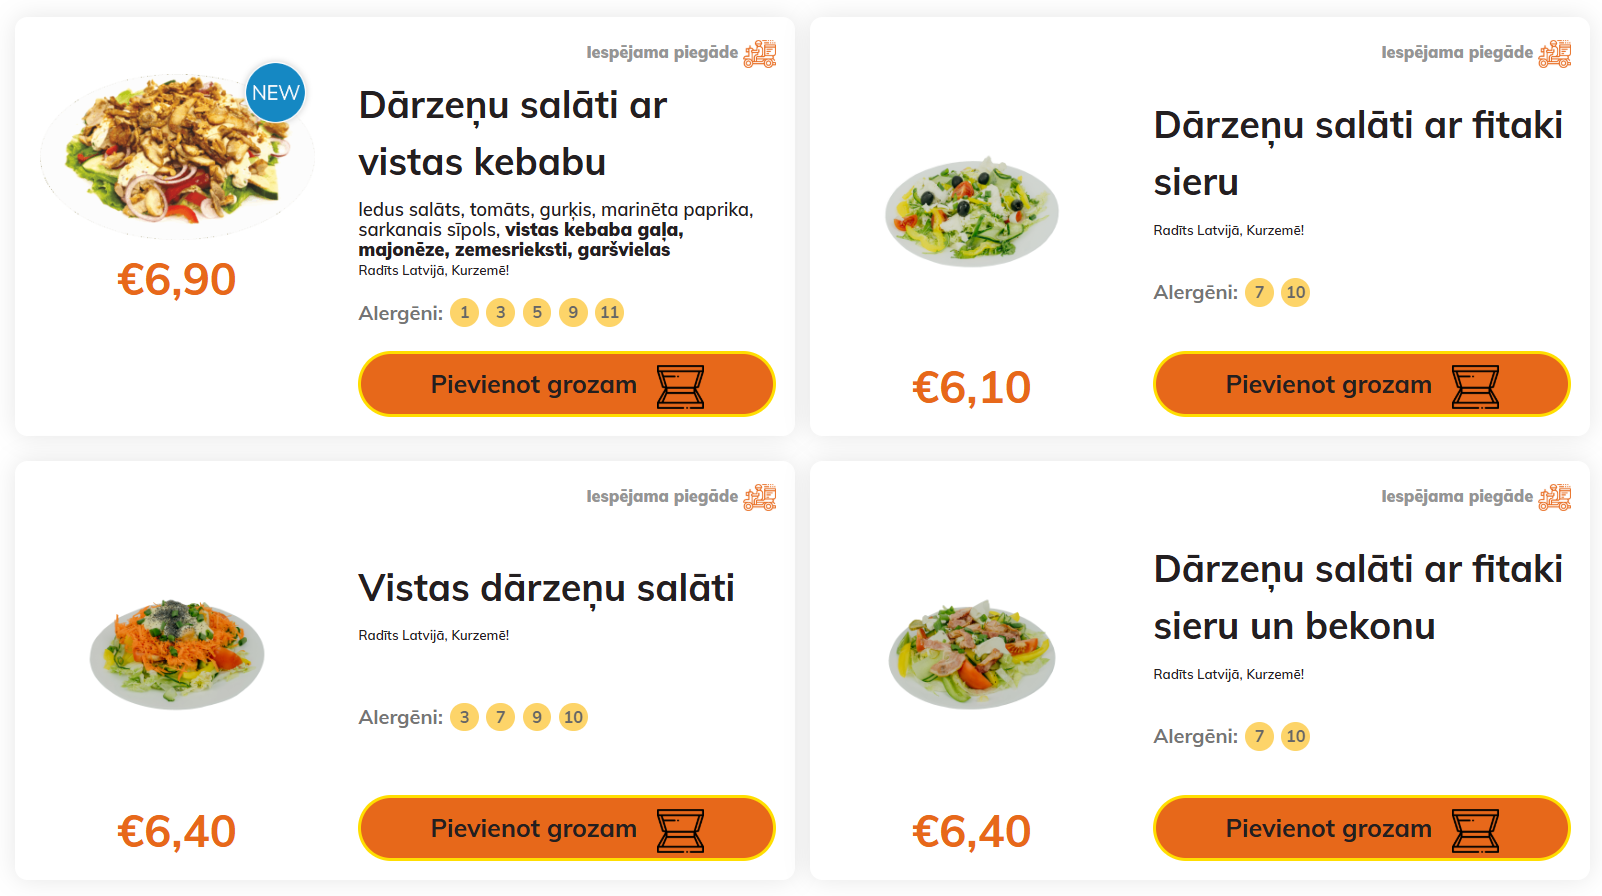Click delivery scooter icon on fitaki cheese salad card
The image size is (1602, 896).
click(x=1555, y=53)
